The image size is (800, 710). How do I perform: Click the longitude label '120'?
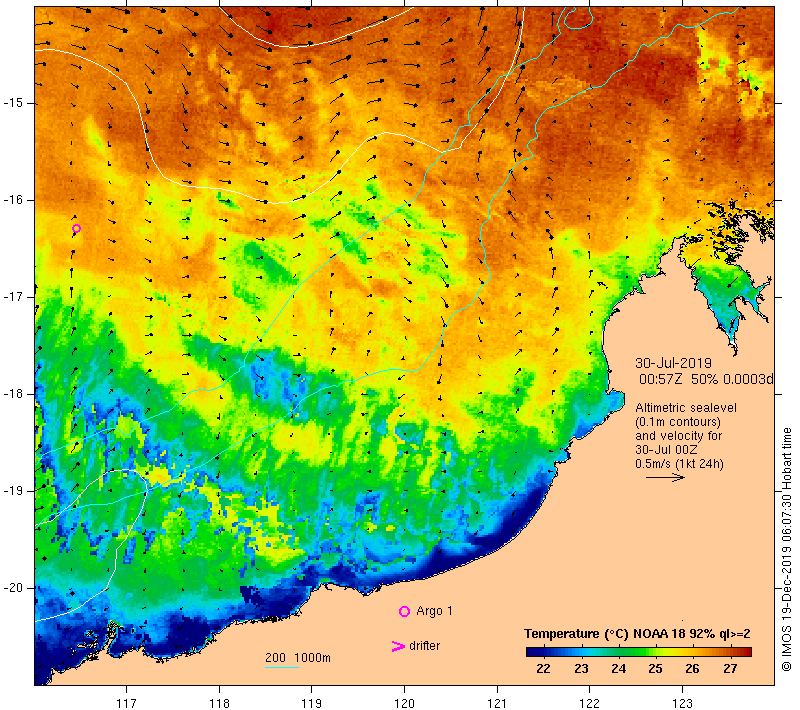[404, 703]
